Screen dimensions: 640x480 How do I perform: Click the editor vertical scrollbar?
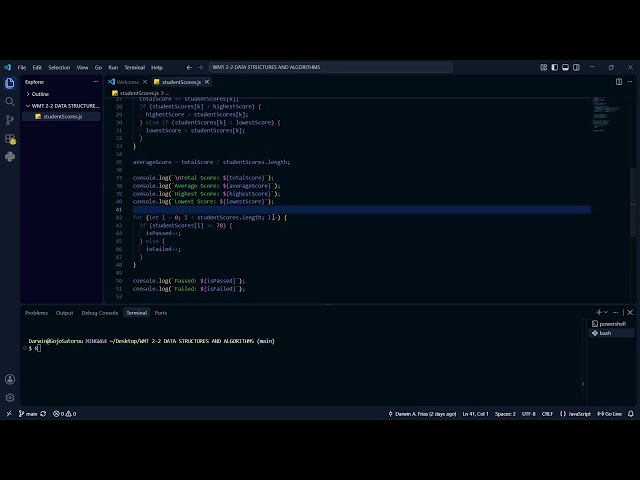pos(633,200)
